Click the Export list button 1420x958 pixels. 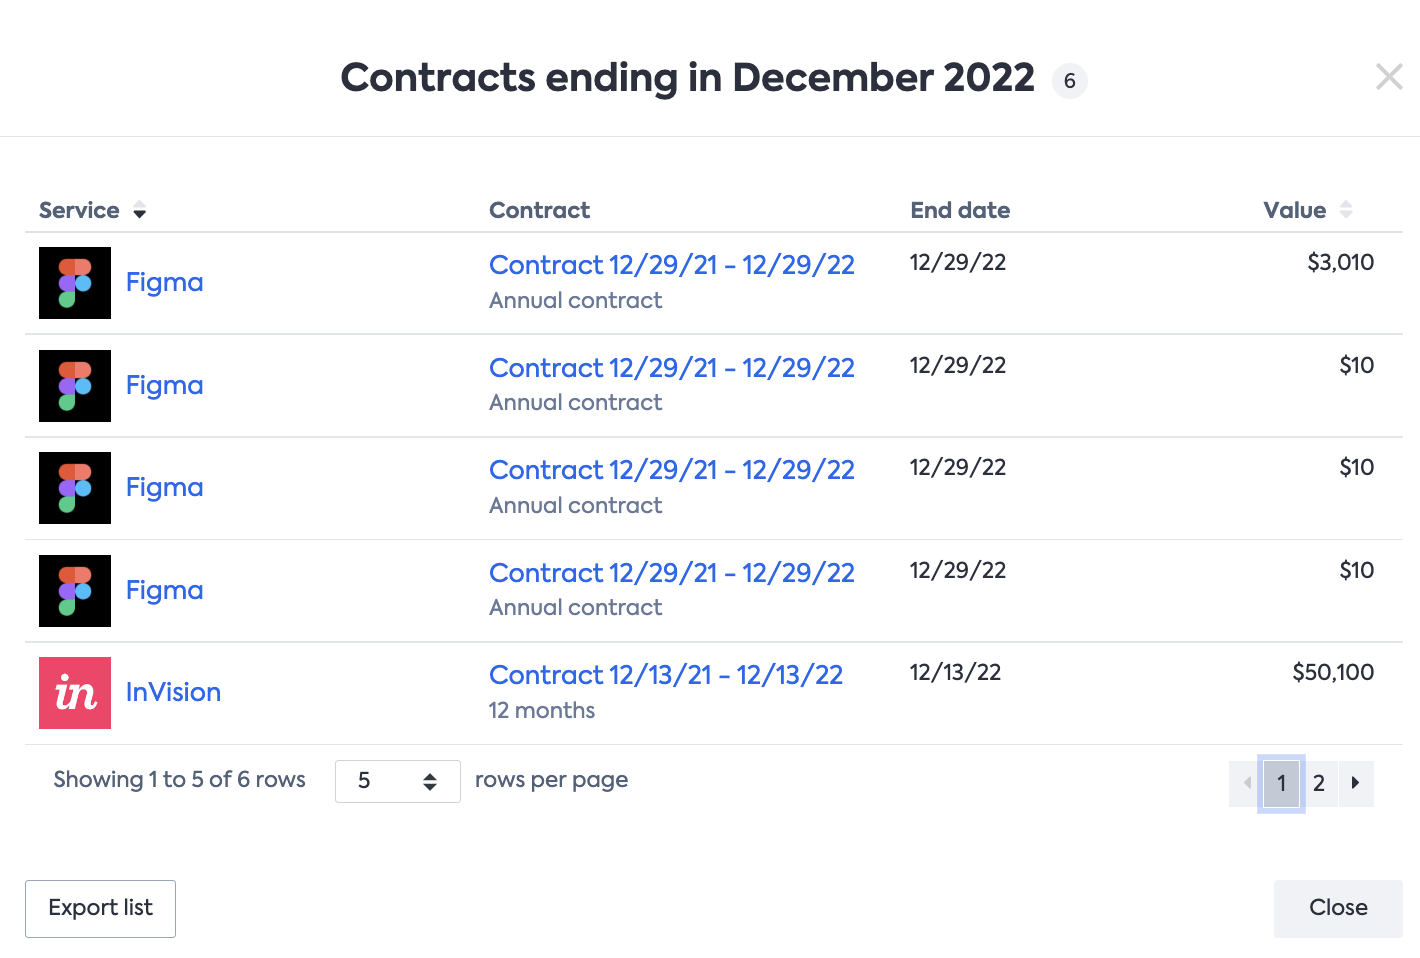(100, 908)
